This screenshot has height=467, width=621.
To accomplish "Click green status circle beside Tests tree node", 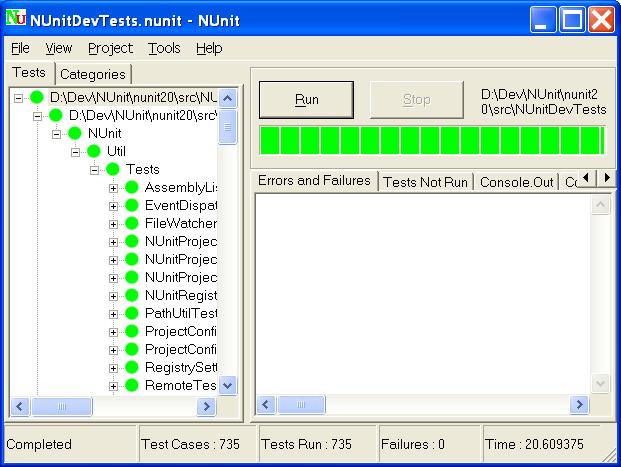I will click(113, 170).
